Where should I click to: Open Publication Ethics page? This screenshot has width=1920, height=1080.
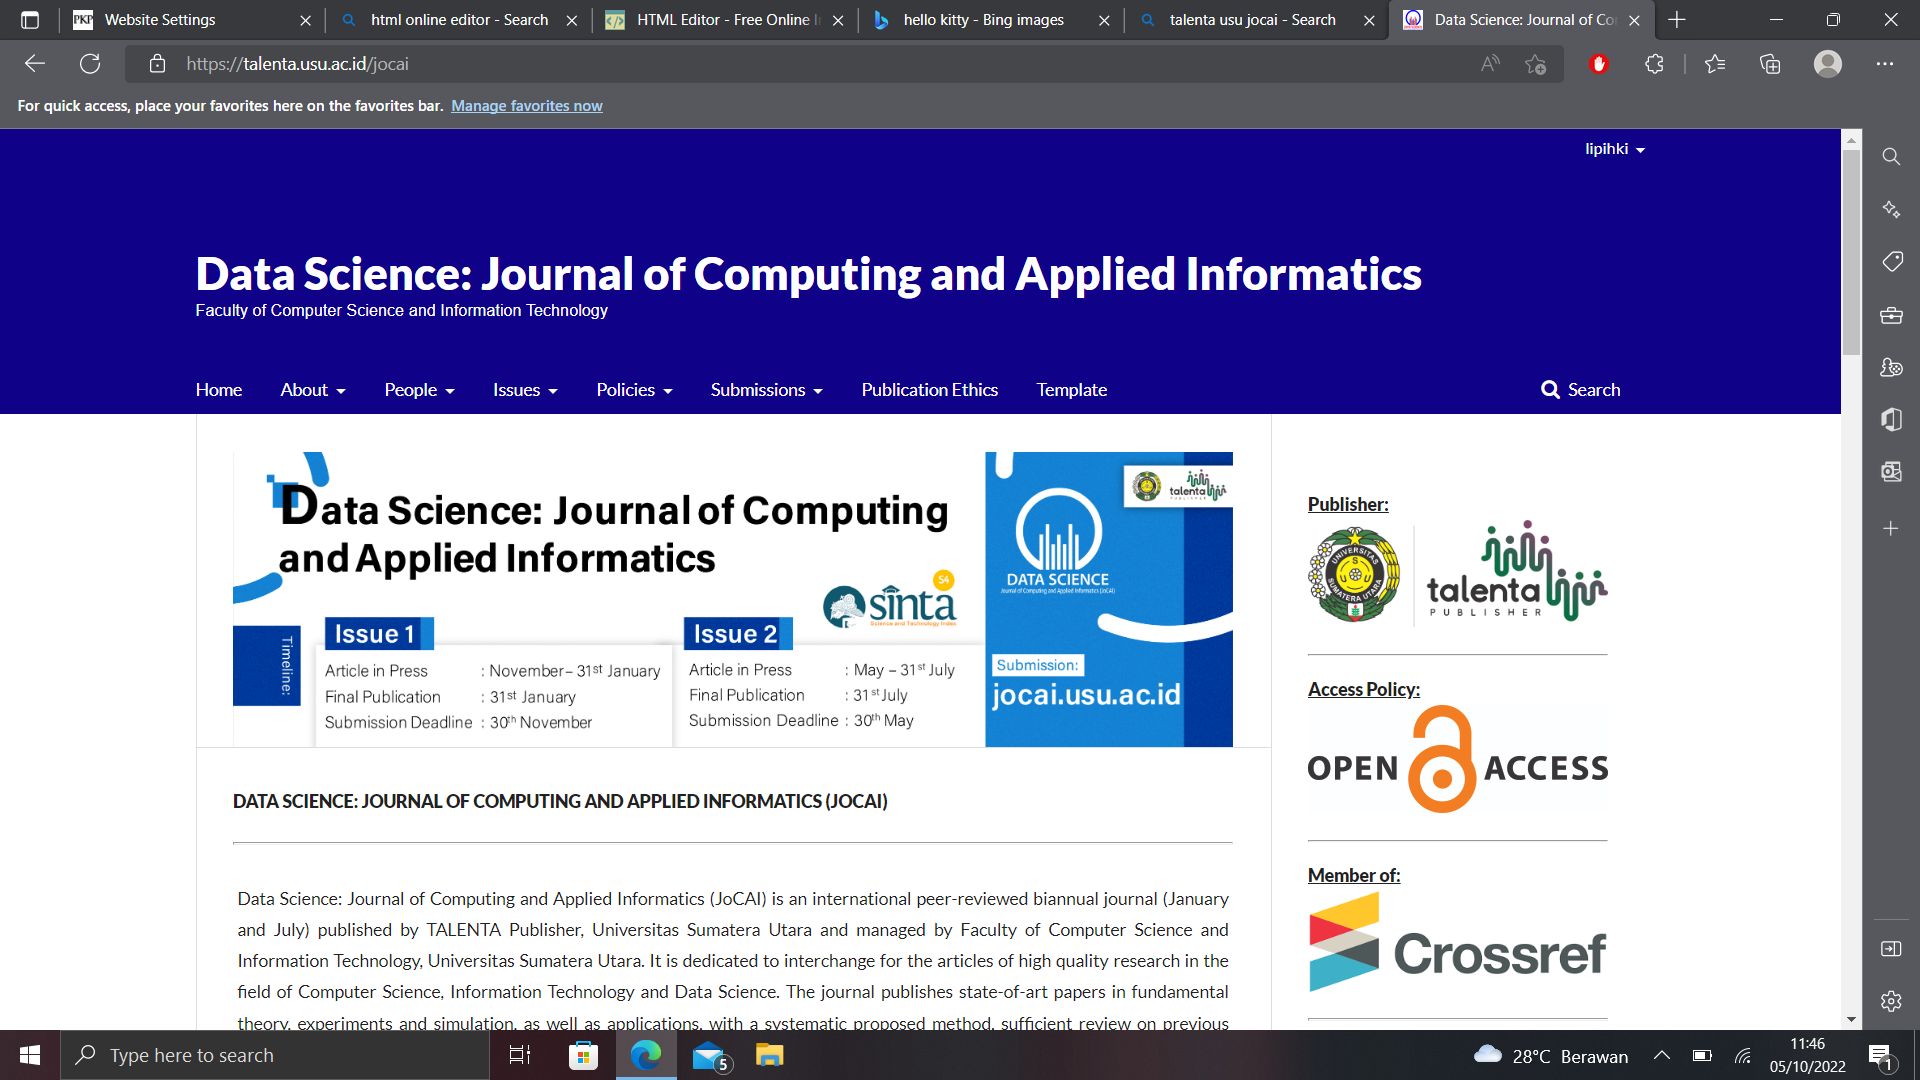(x=930, y=390)
